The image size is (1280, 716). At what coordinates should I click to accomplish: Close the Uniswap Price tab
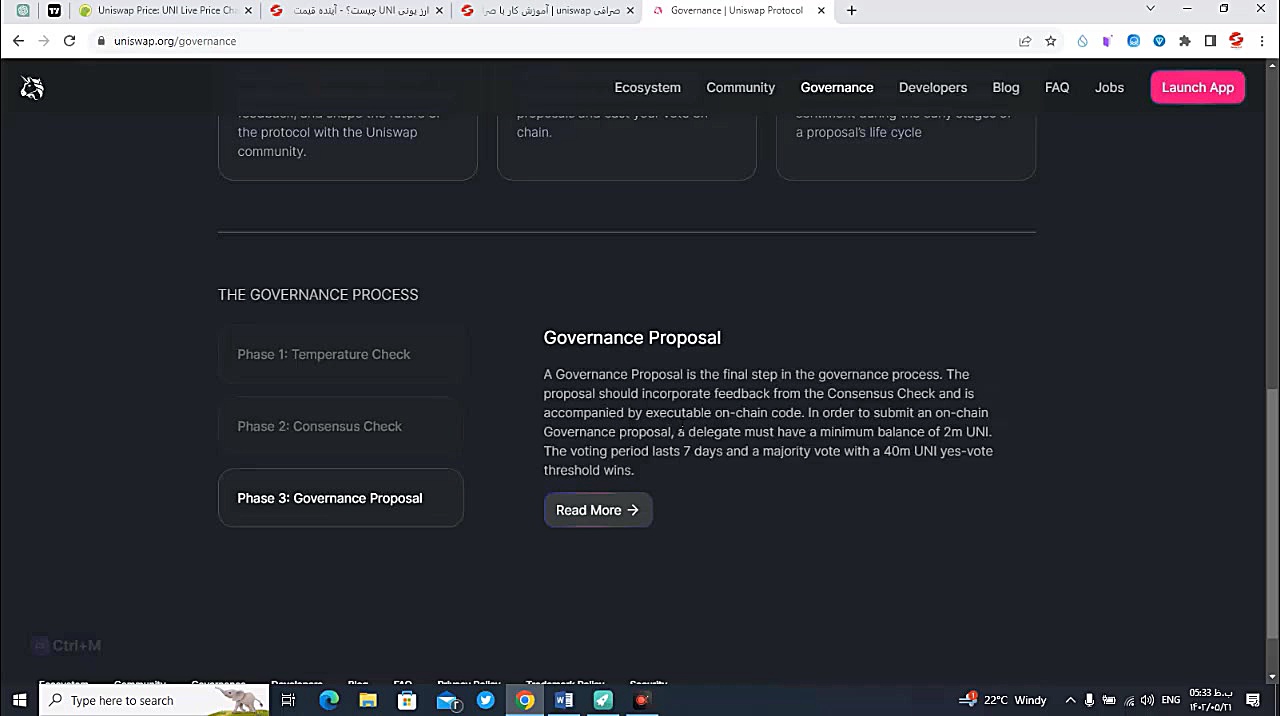point(247,10)
